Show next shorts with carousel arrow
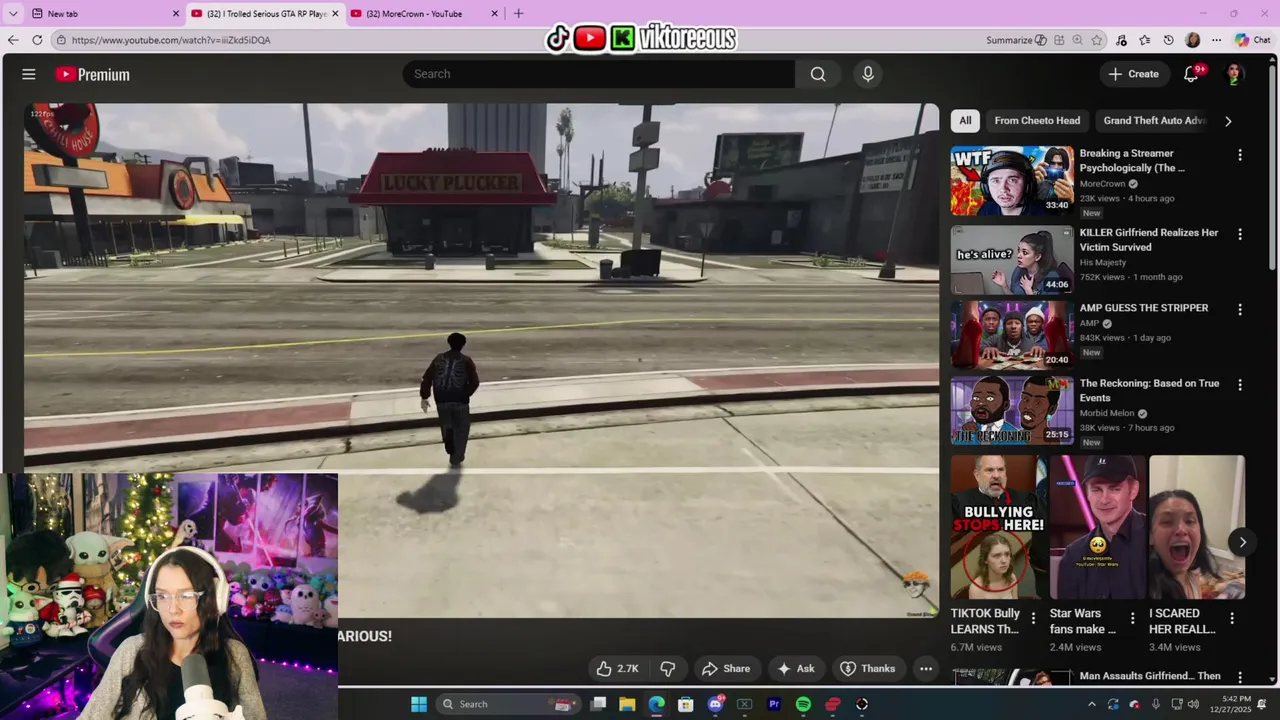This screenshot has height=720, width=1280. pos(1242,542)
